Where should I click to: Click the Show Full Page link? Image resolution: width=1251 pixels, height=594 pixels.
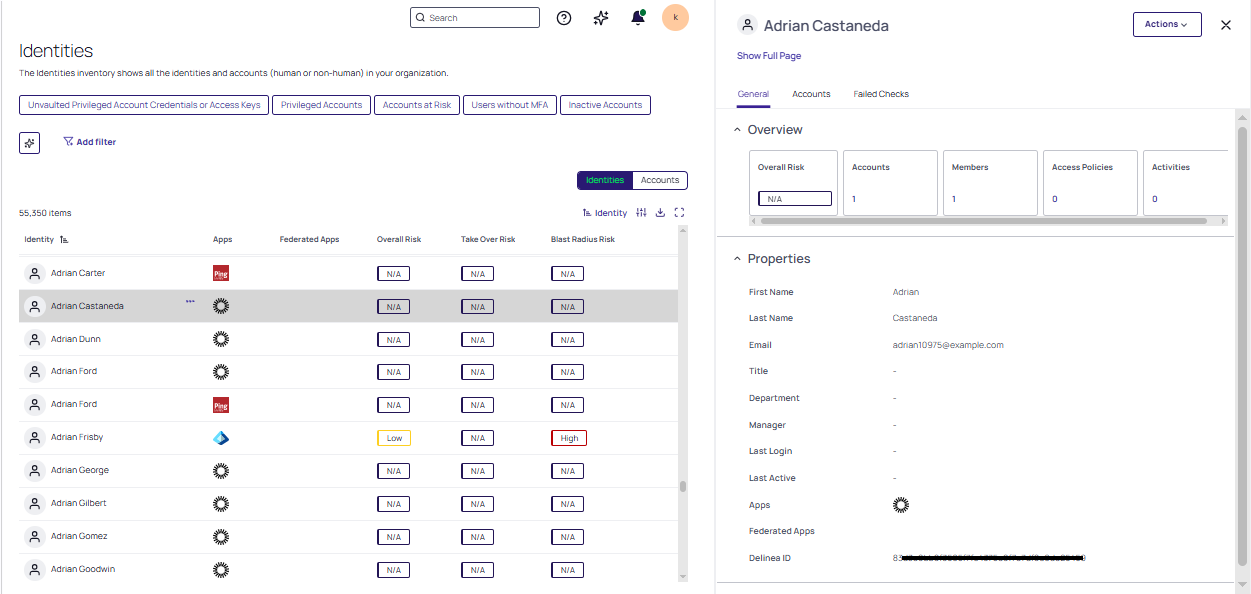pos(769,56)
